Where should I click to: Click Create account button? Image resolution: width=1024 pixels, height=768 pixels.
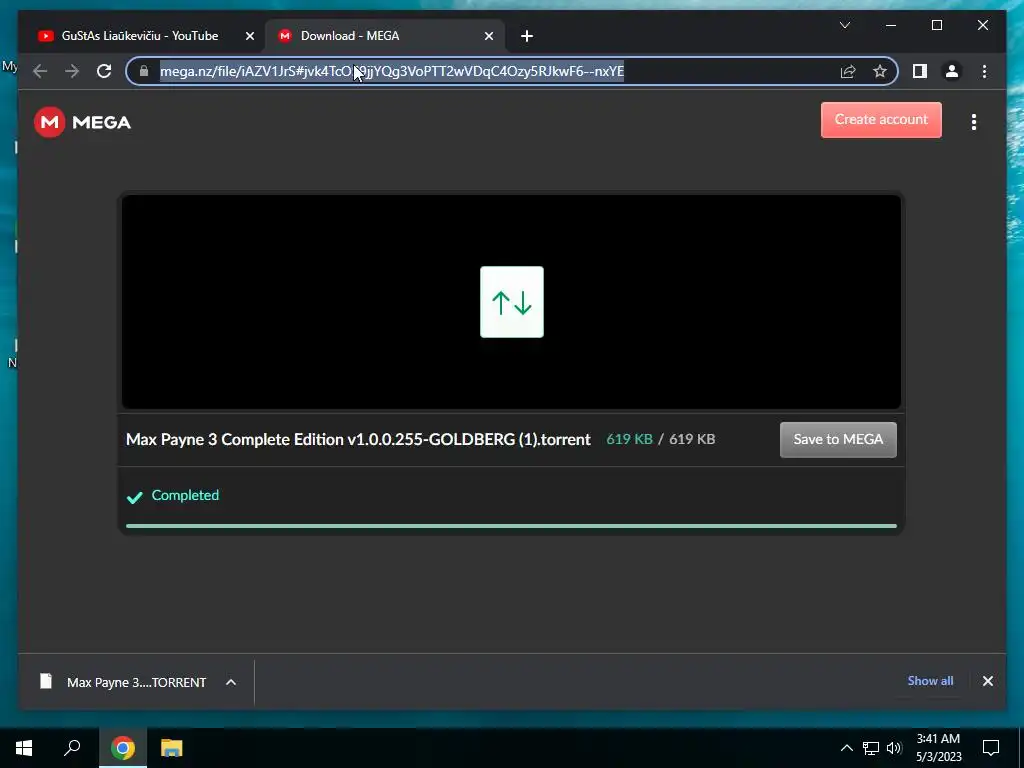click(881, 120)
